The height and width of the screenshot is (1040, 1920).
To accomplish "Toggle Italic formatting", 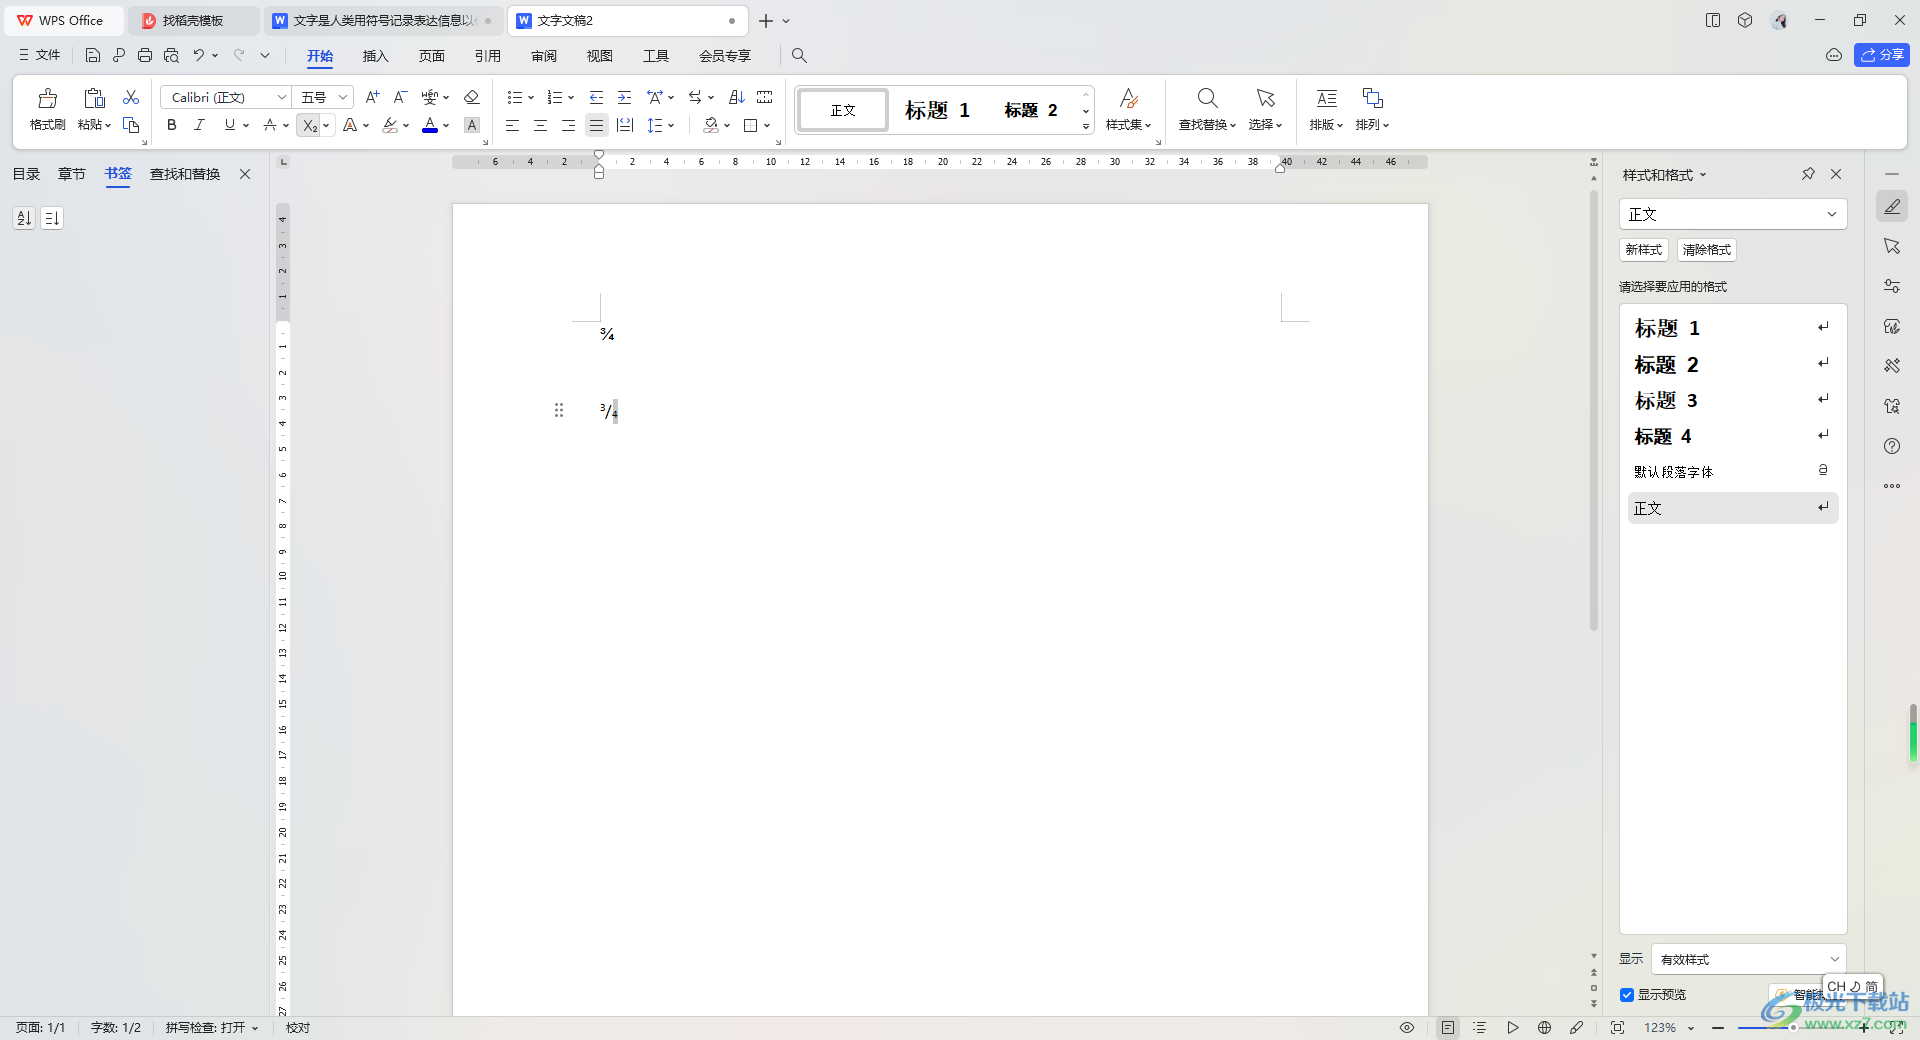I will [199, 125].
